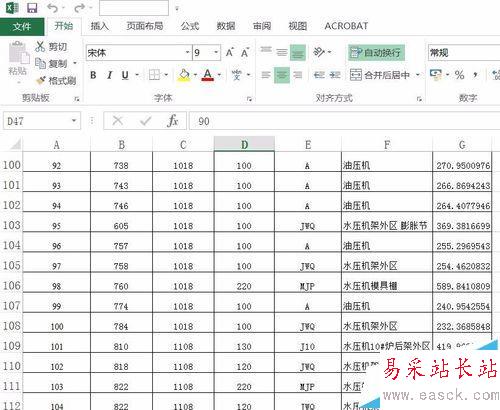This screenshot has width=500, height=410.
Task: Select column D header
Action: [244, 145]
